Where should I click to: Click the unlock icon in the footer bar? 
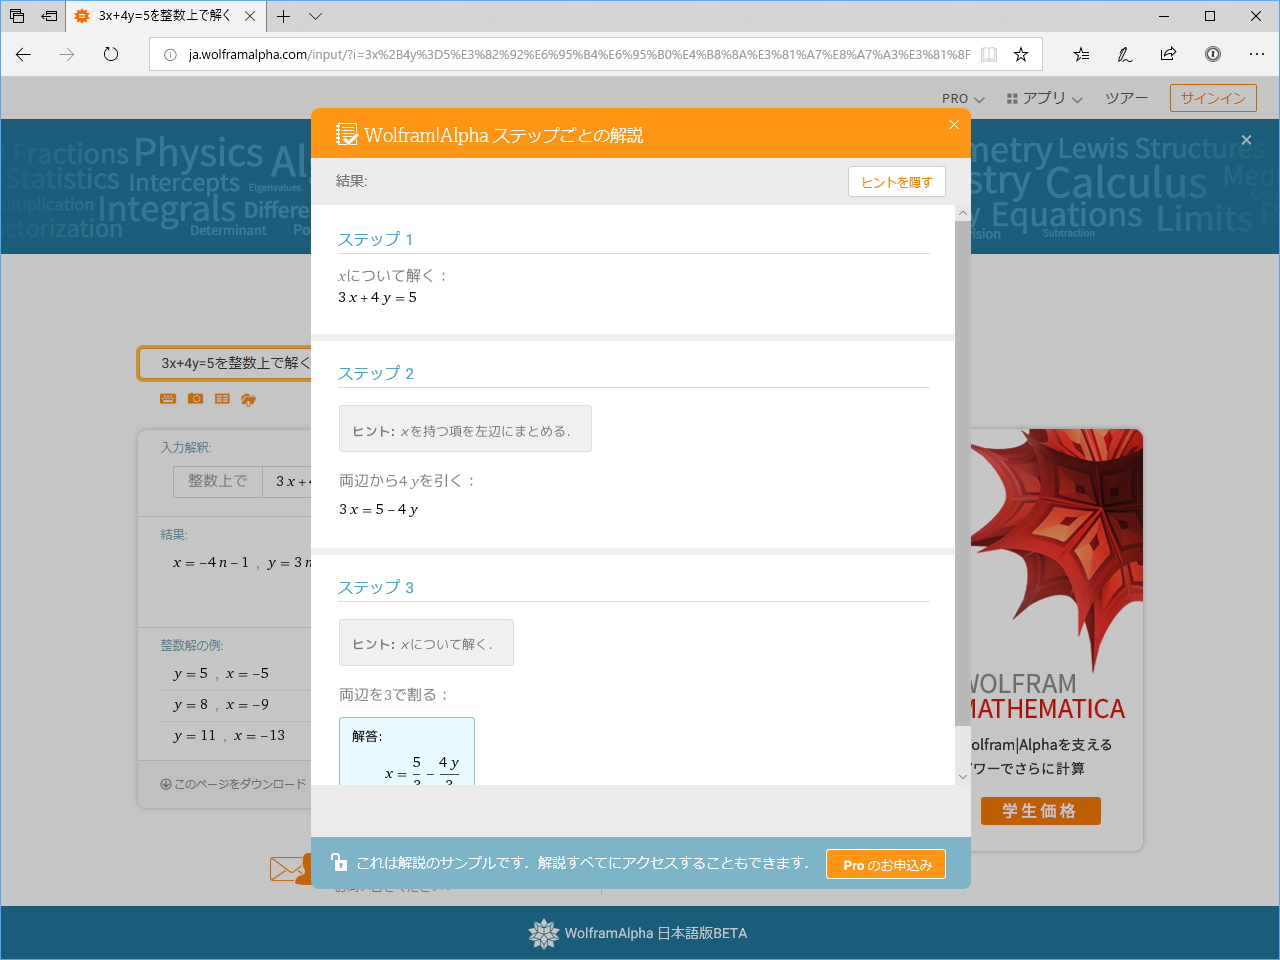[x=339, y=861]
